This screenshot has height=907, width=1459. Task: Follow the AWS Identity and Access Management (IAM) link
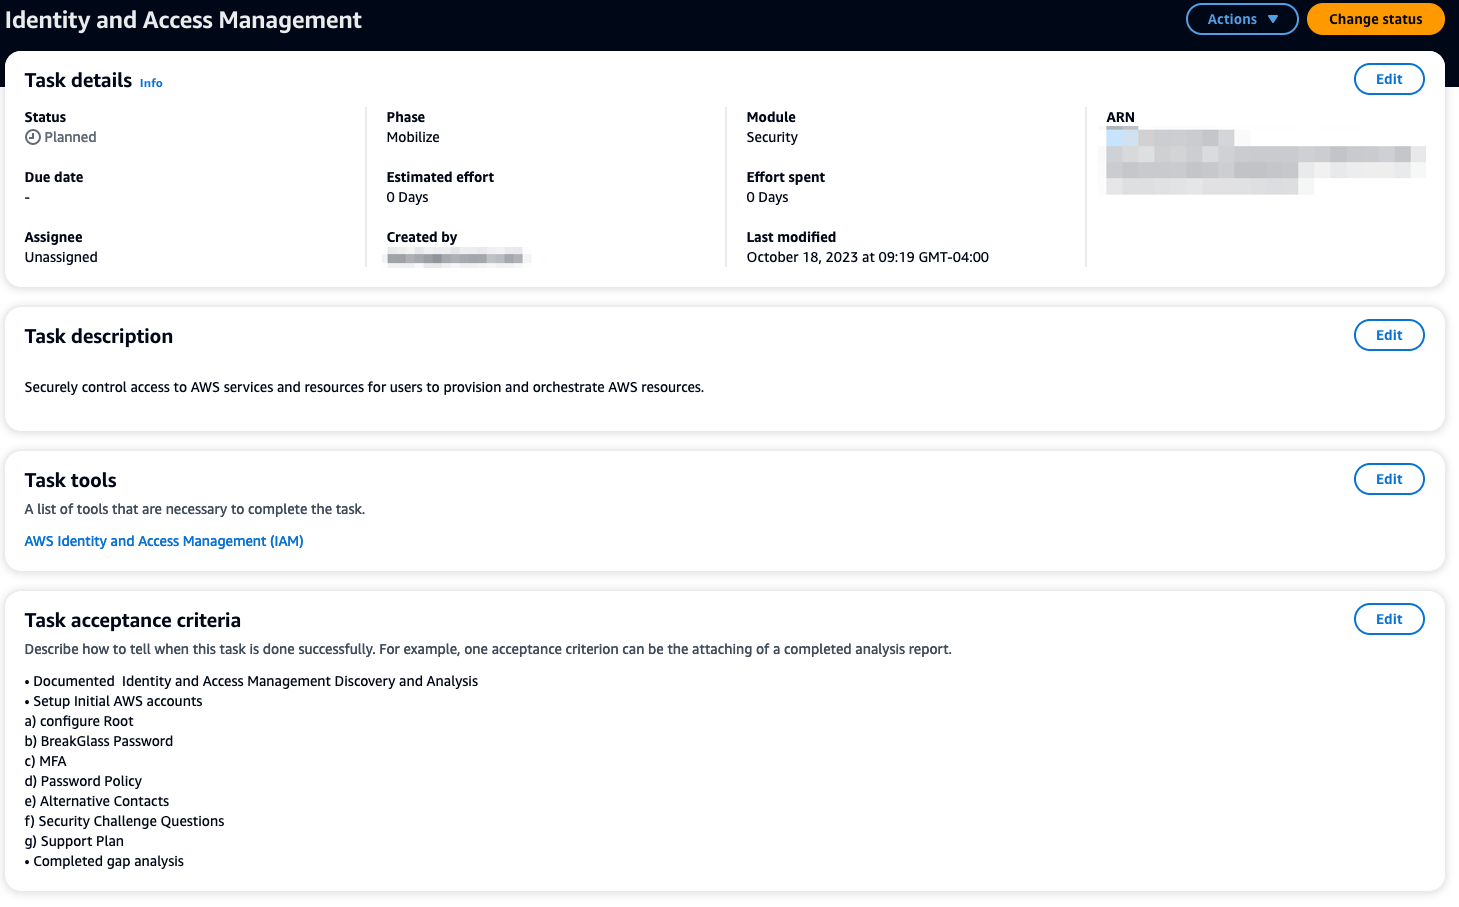tap(163, 540)
